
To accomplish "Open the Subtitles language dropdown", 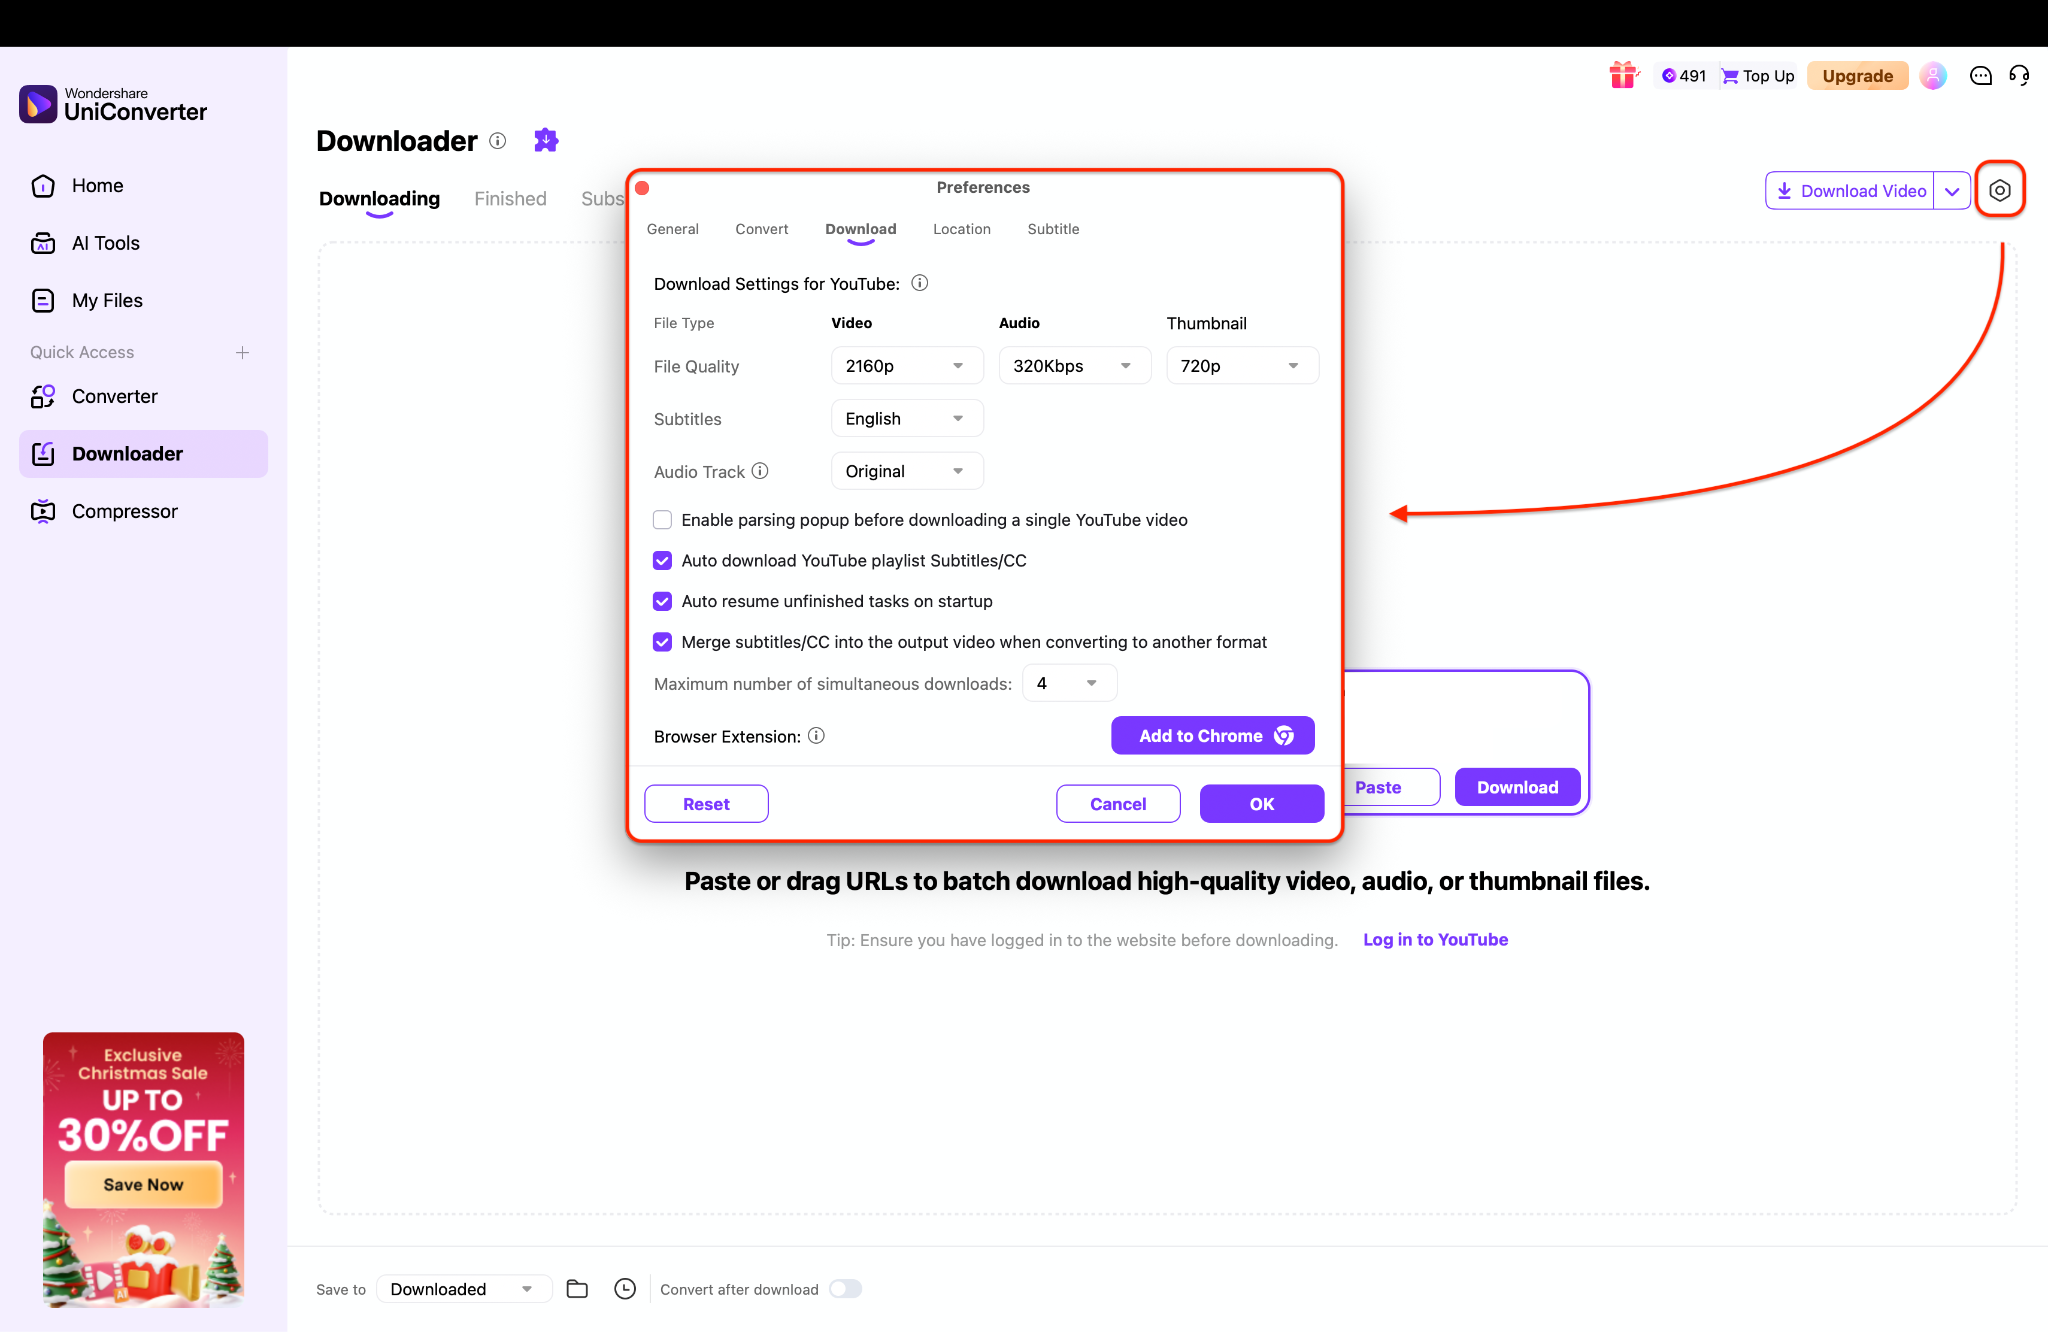I will pyautogui.click(x=906, y=418).
